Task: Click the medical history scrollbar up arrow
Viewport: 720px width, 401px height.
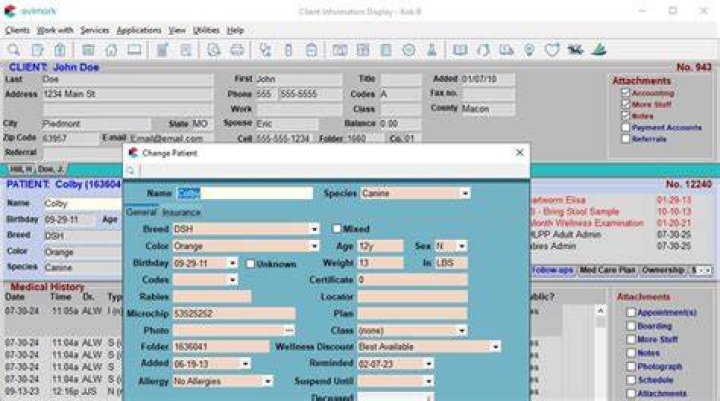Action: coord(600,311)
